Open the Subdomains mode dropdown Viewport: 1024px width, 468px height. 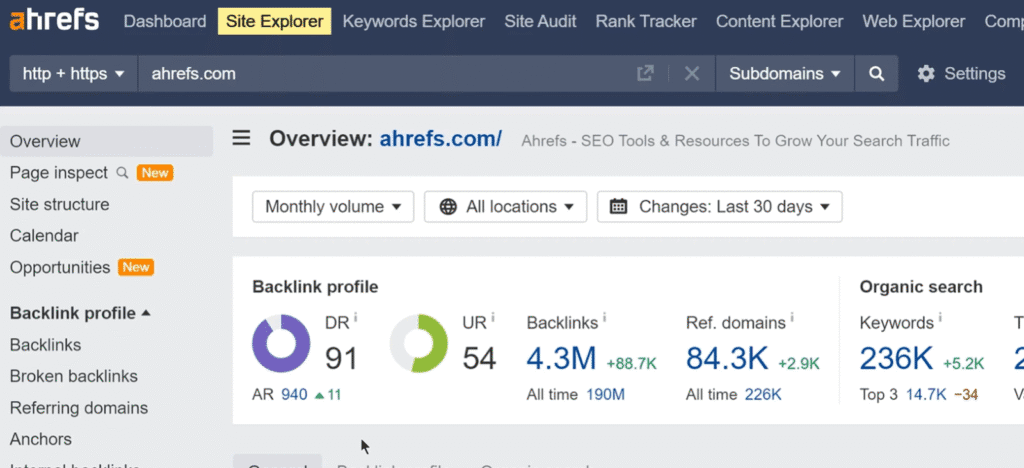point(785,74)
